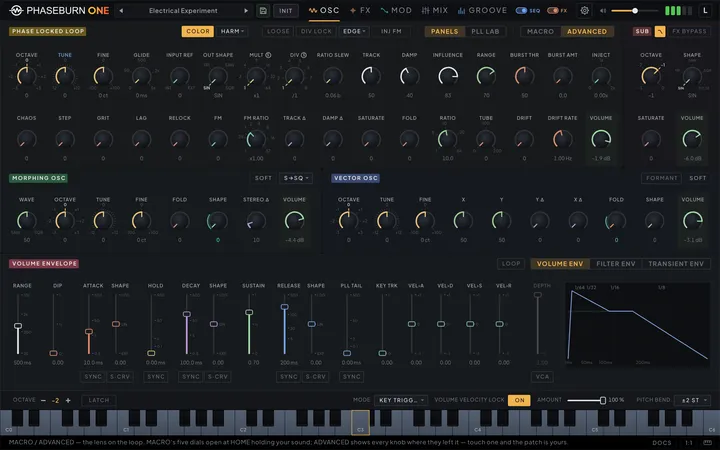Click the VCA button
This screenshot has height=450, width=720.
(542, 377)
